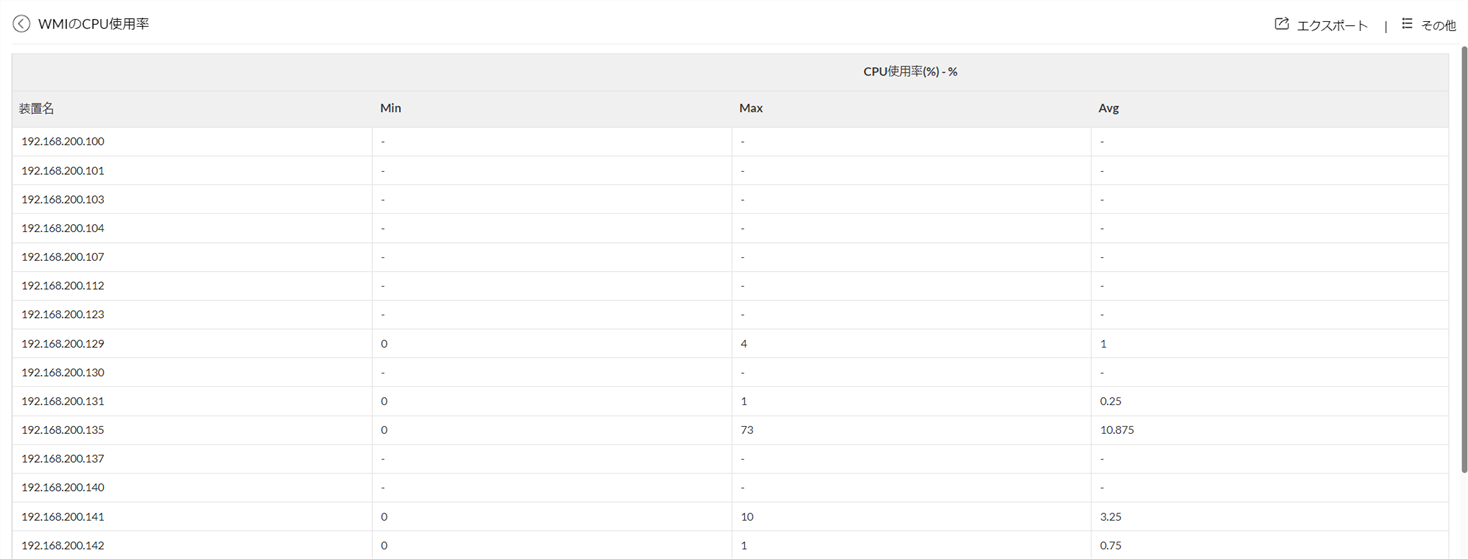Open device 192.168.200.100

click(x=62, y=141)
